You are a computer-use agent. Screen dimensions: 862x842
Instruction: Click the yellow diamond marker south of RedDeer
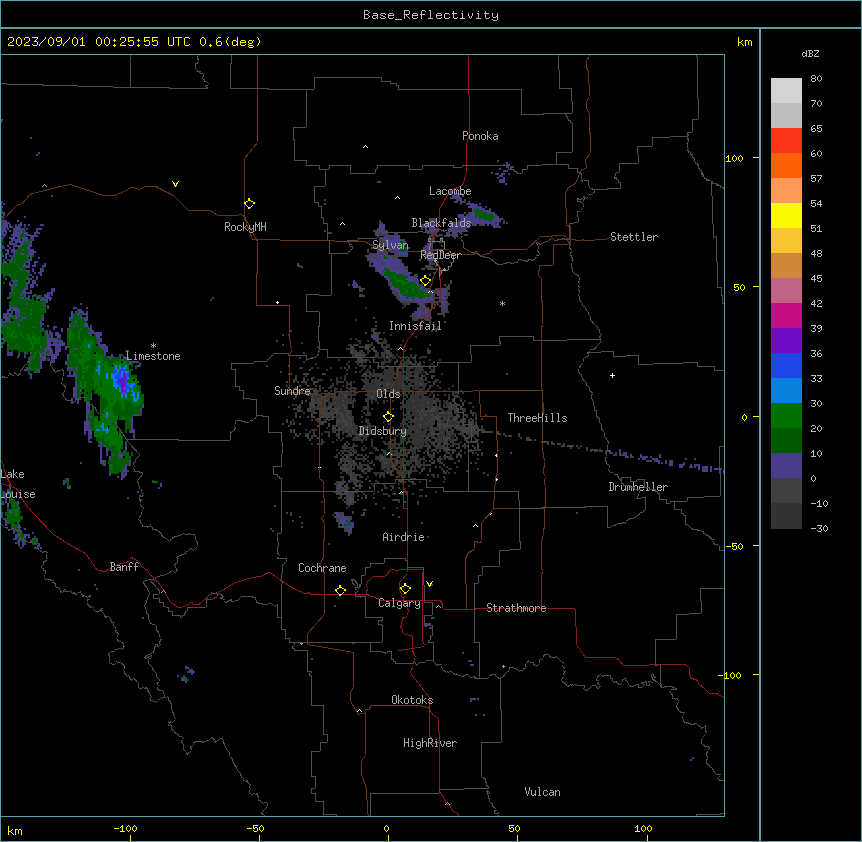[425, 281]
